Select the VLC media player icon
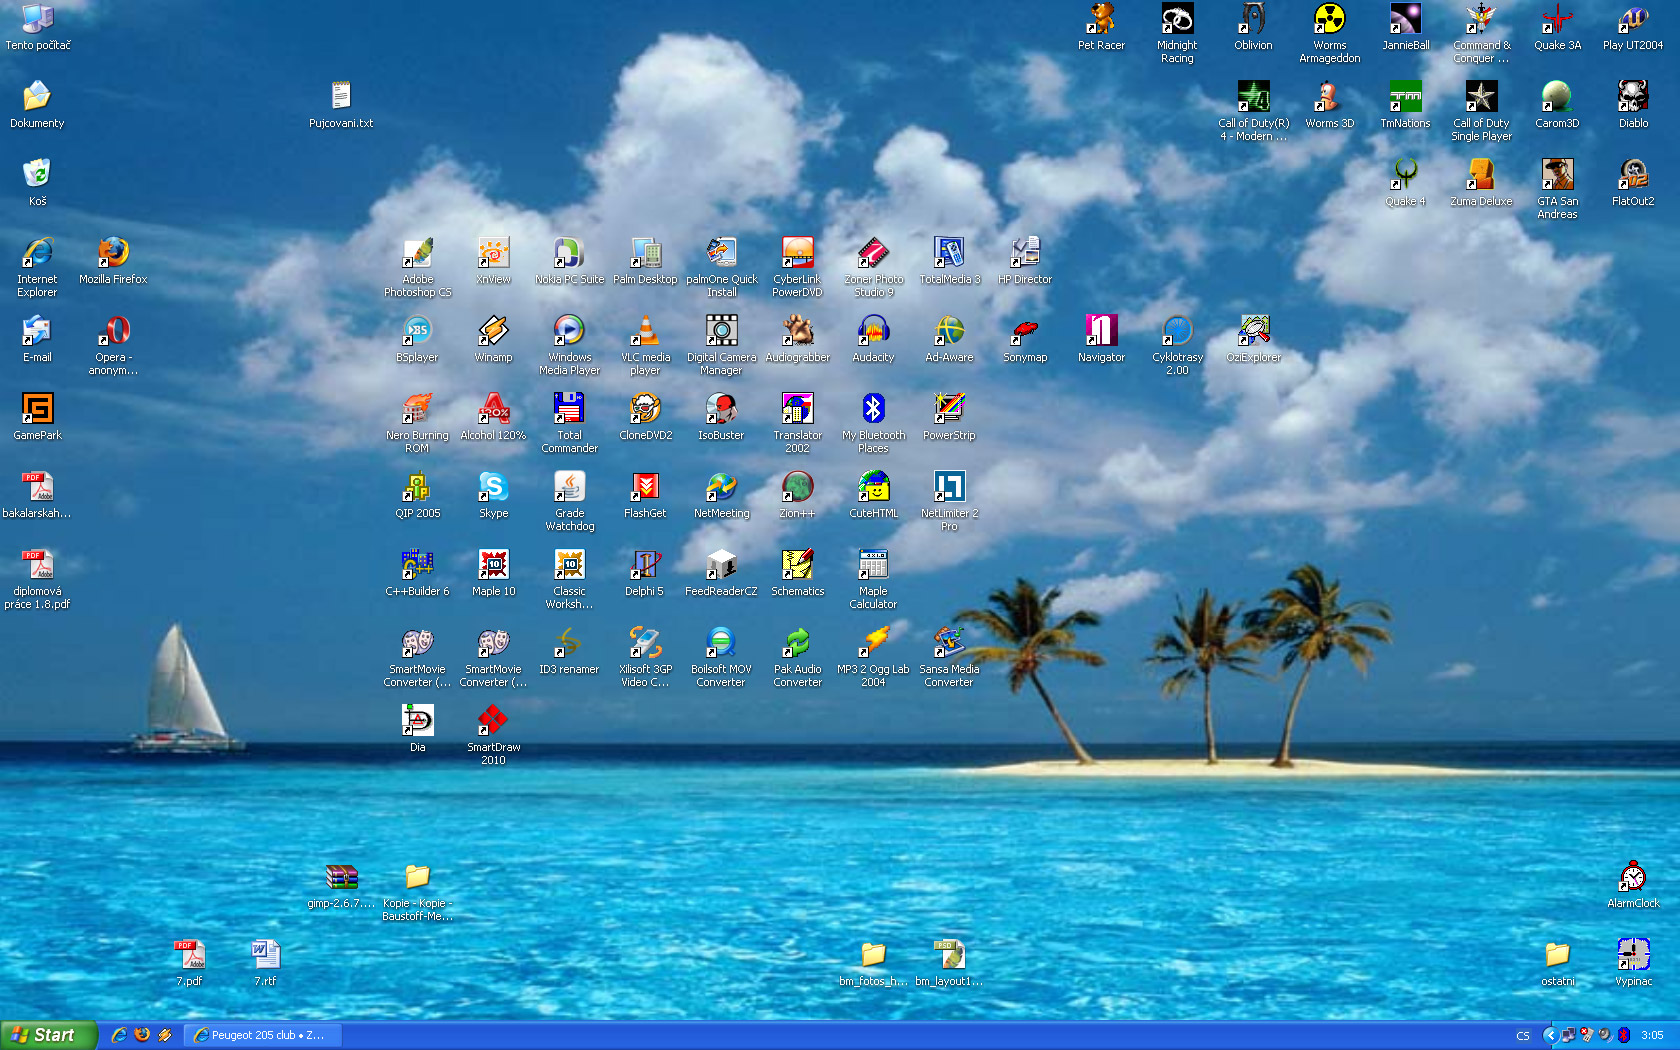Screen dimensions: 1680x1050 pyautogui.click(x=645, y=332)
